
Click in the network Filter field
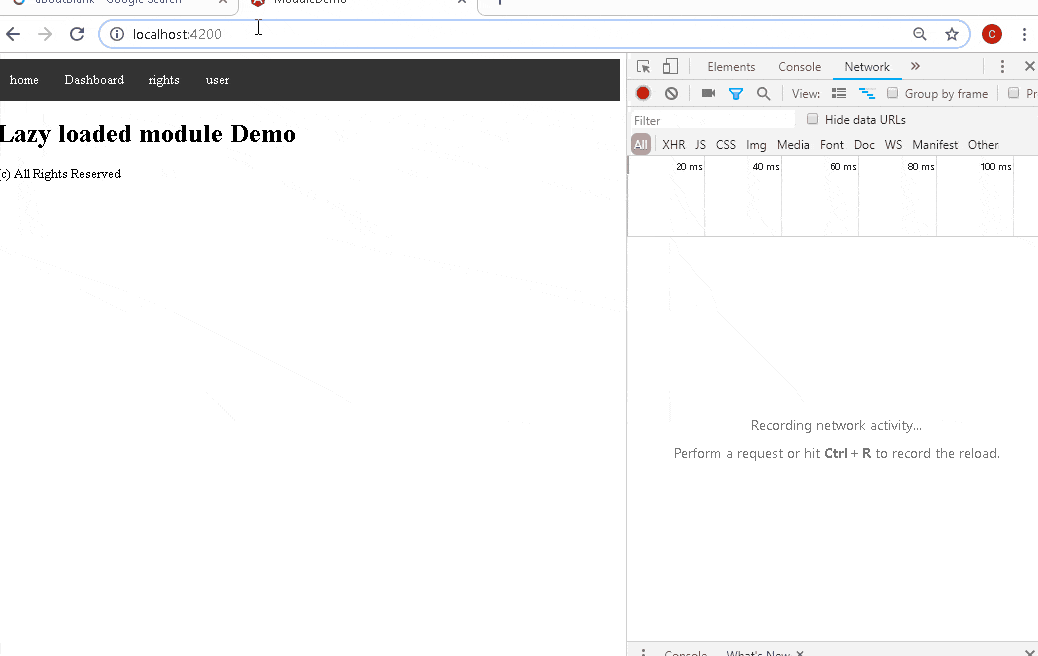tap(712, 120)
